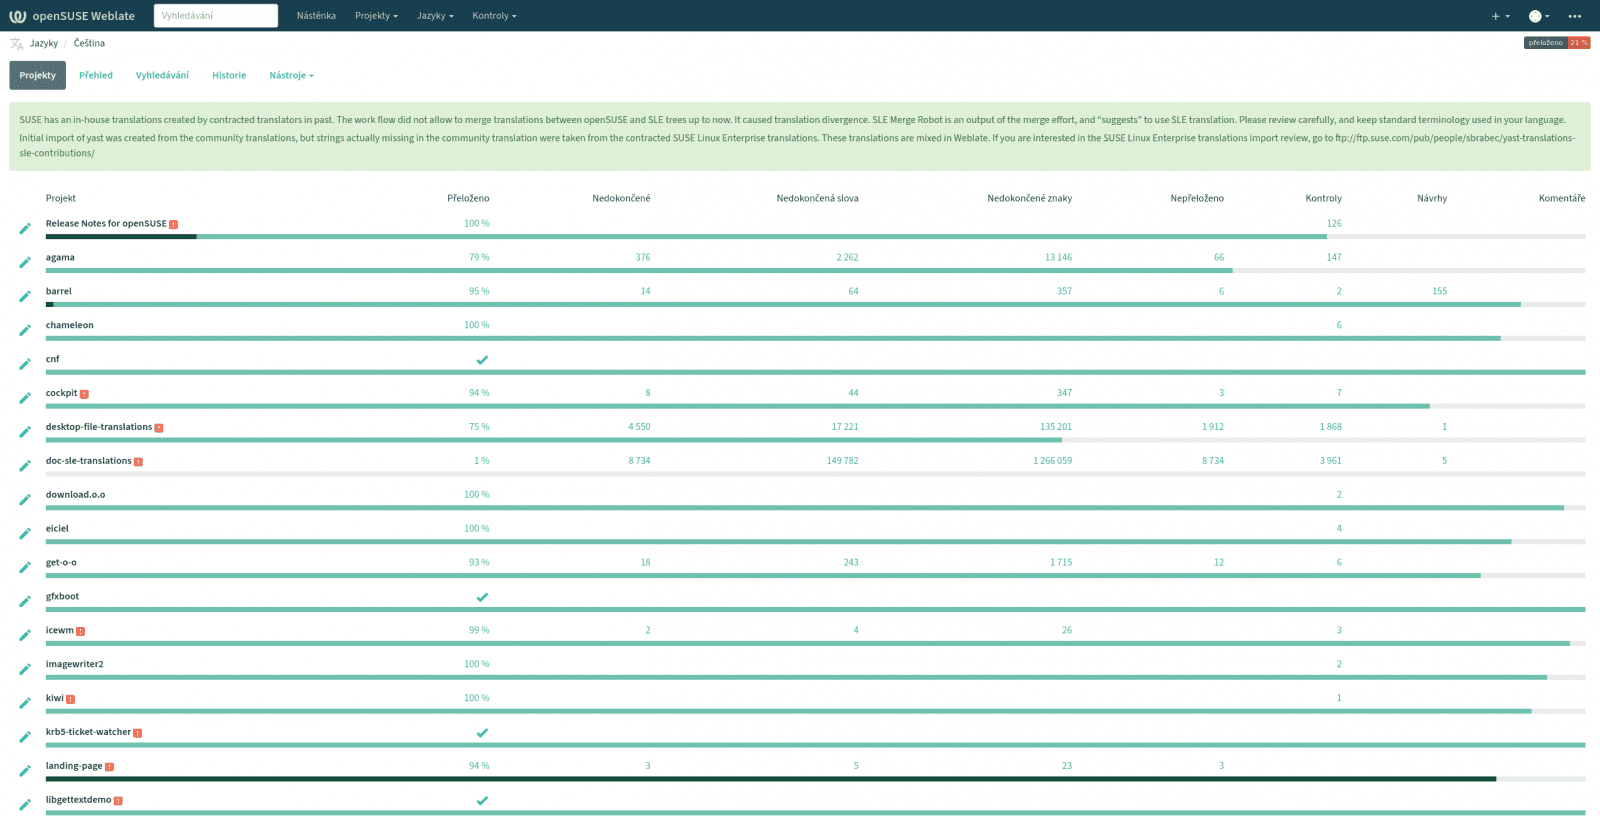Click the languages icon in the breadcrumb
This screenshot has width=1600, height=816.
pyautogui.click(x=17, y=44)
